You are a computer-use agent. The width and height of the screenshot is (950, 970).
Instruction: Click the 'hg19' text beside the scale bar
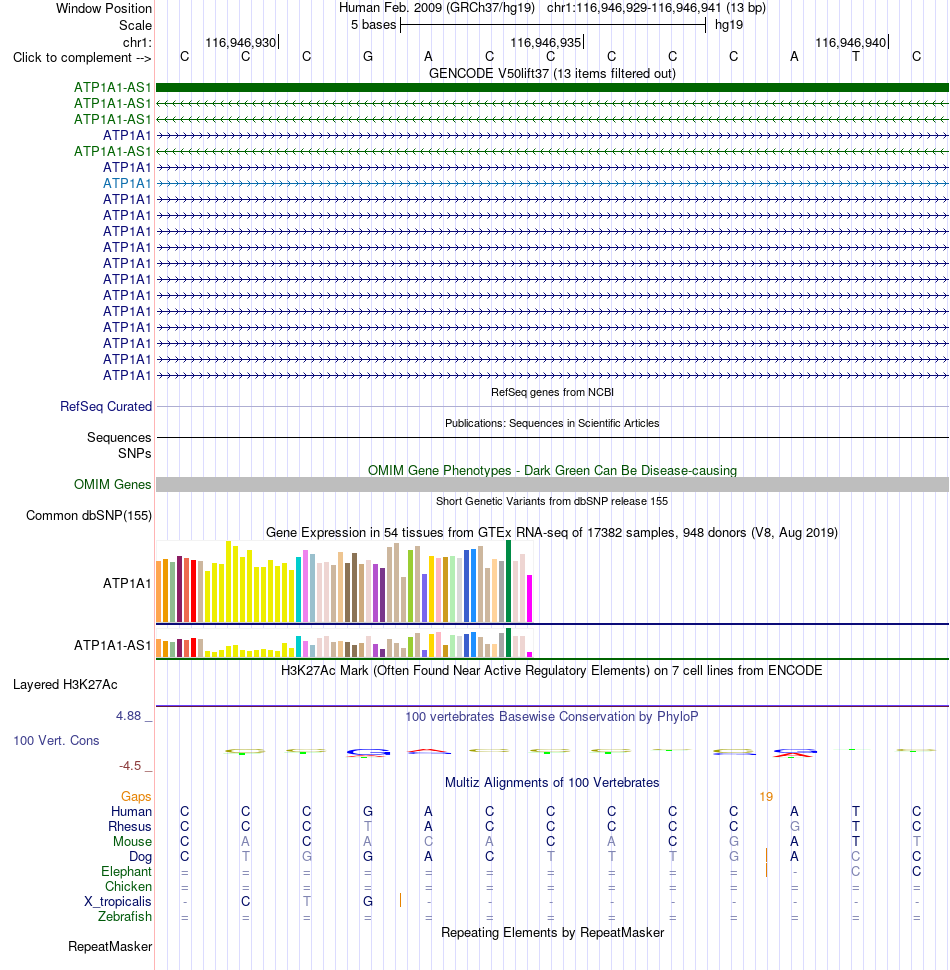[729, 25]
